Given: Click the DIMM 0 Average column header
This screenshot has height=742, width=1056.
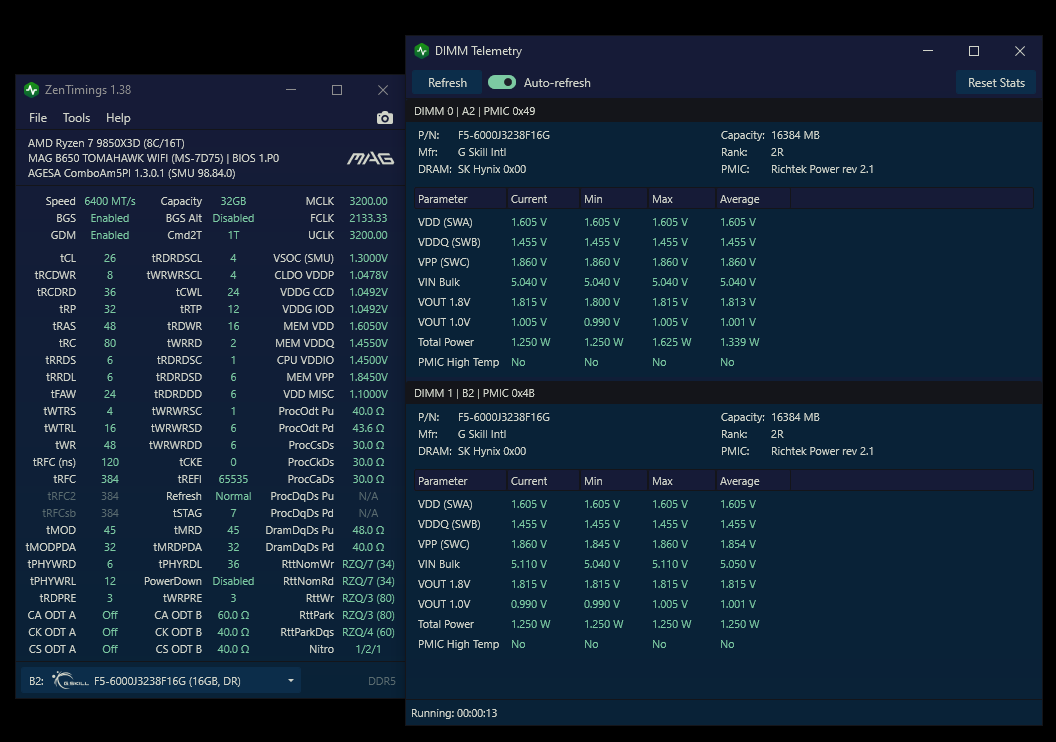Looking at the screenshot, I should (753, 199).
